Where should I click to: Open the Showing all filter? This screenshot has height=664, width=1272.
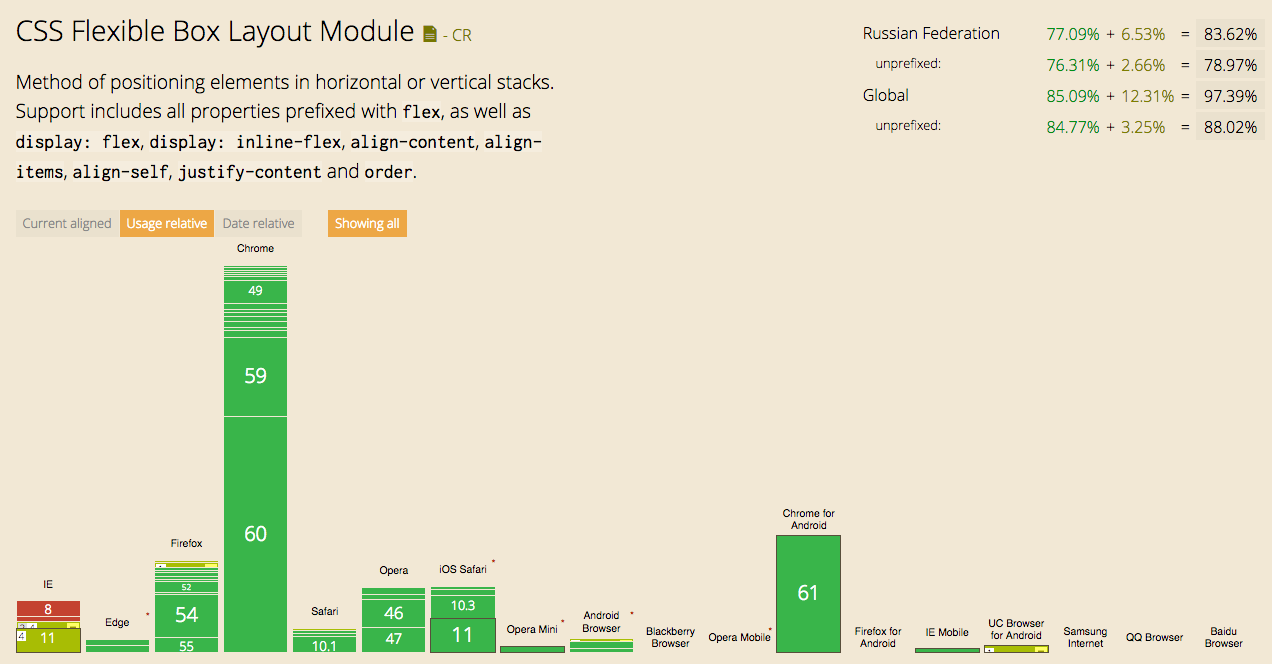point(367,223)
